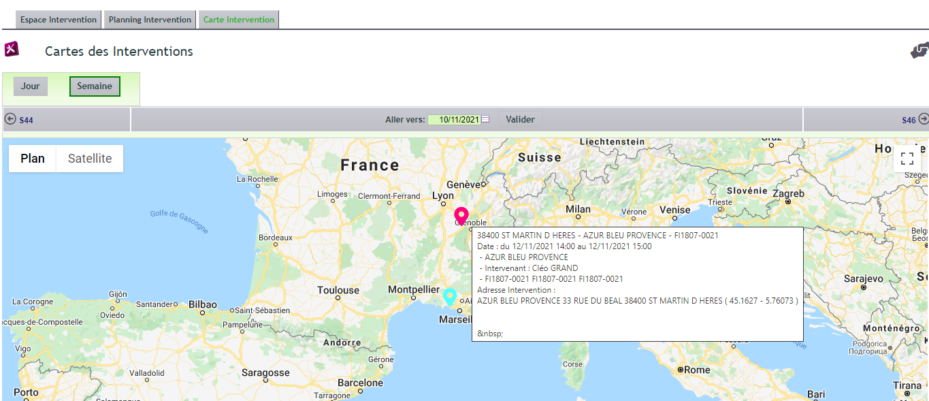Click the Lyon city label
The image size is (929, 401).
443,195
